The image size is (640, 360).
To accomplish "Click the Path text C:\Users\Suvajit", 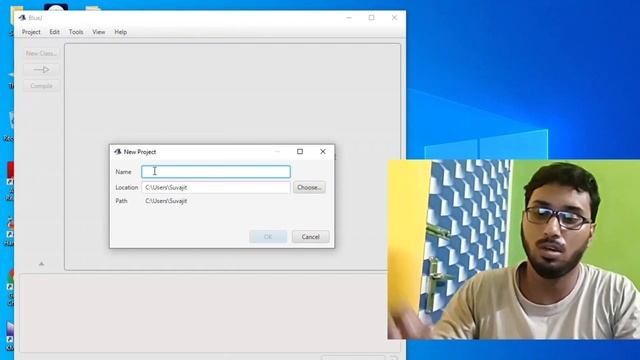I will click(x=166, y=201).
